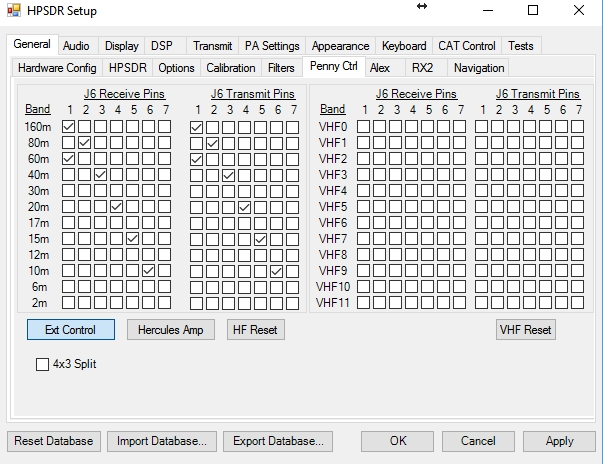Open the Navigation sub-tab
The image size is (603, 464).
pyautogui.click(x=479, y=68)
